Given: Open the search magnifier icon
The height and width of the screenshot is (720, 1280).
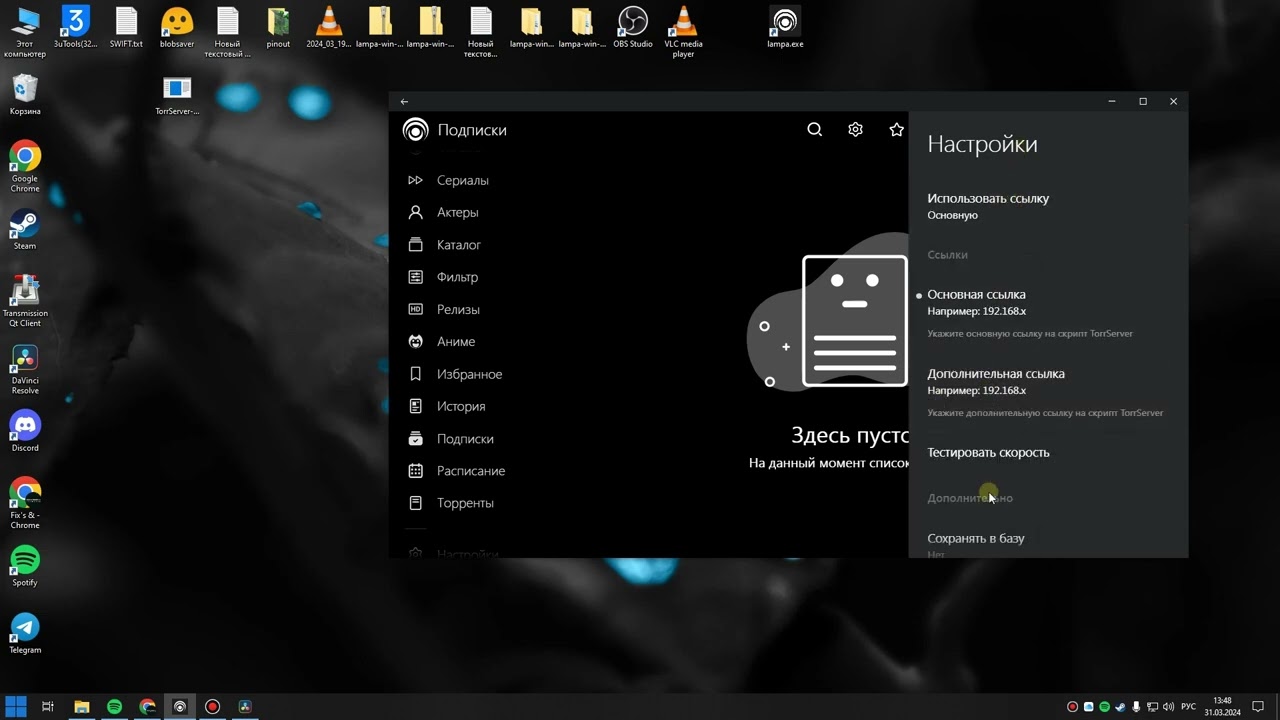Looking at the screenshot, I should coord(814,130).
